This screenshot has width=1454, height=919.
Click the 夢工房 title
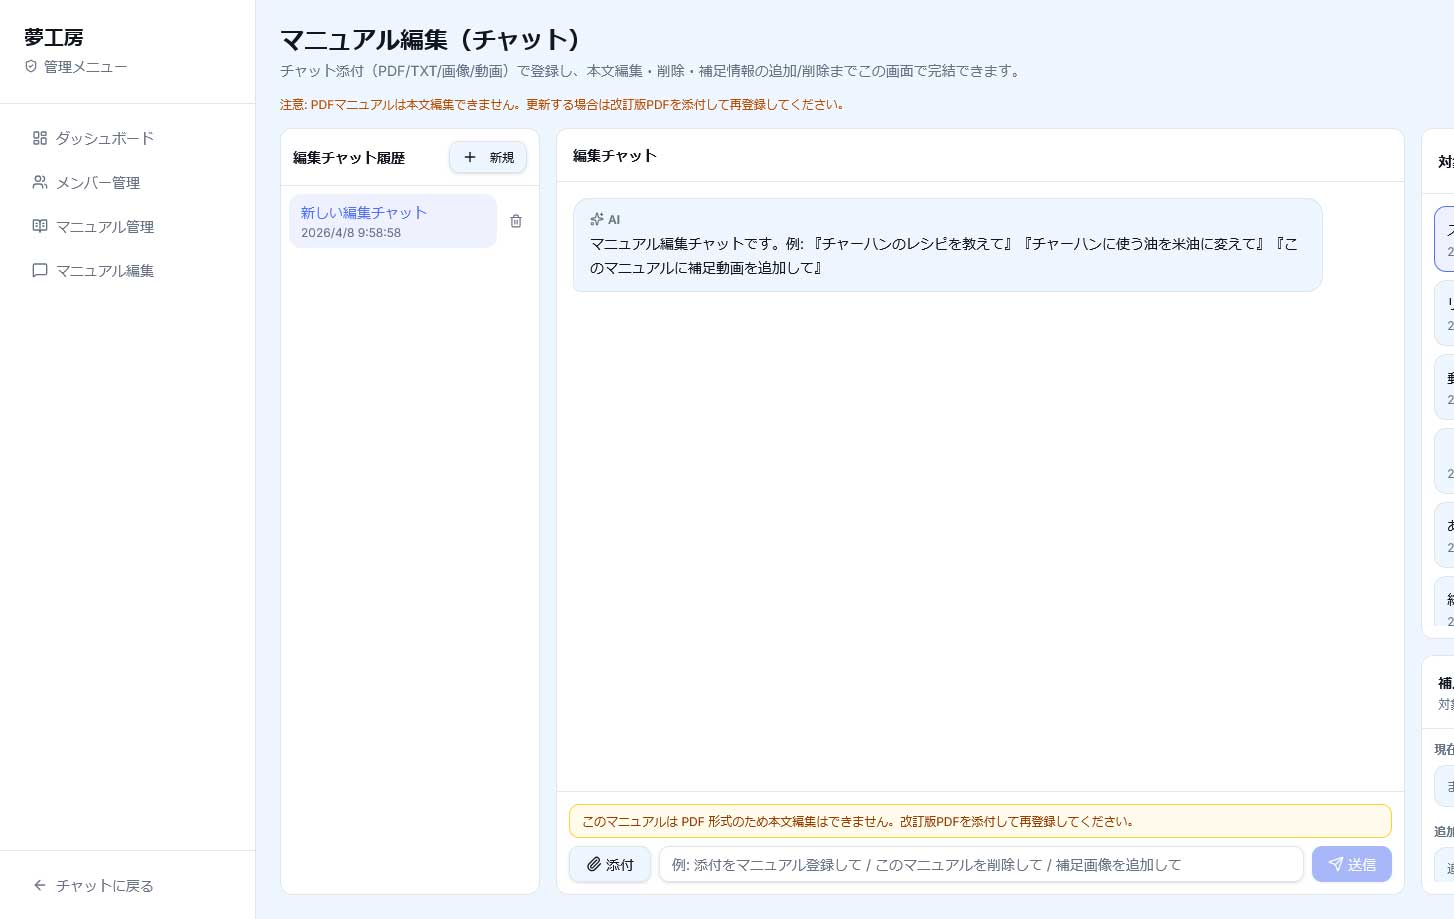pyautogui.click(x=54, y=37)
